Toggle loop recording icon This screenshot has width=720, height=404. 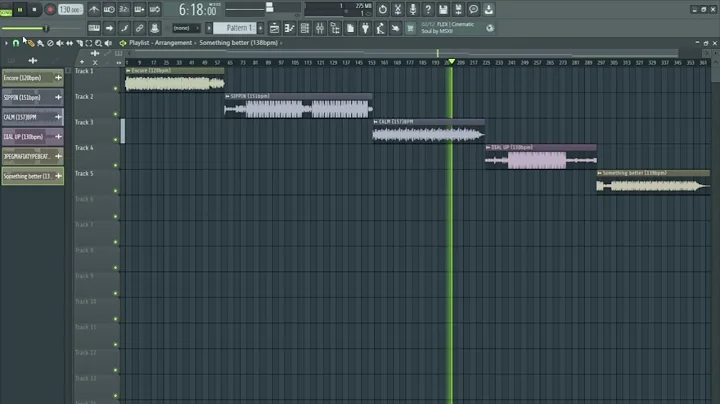pos(155,9)
